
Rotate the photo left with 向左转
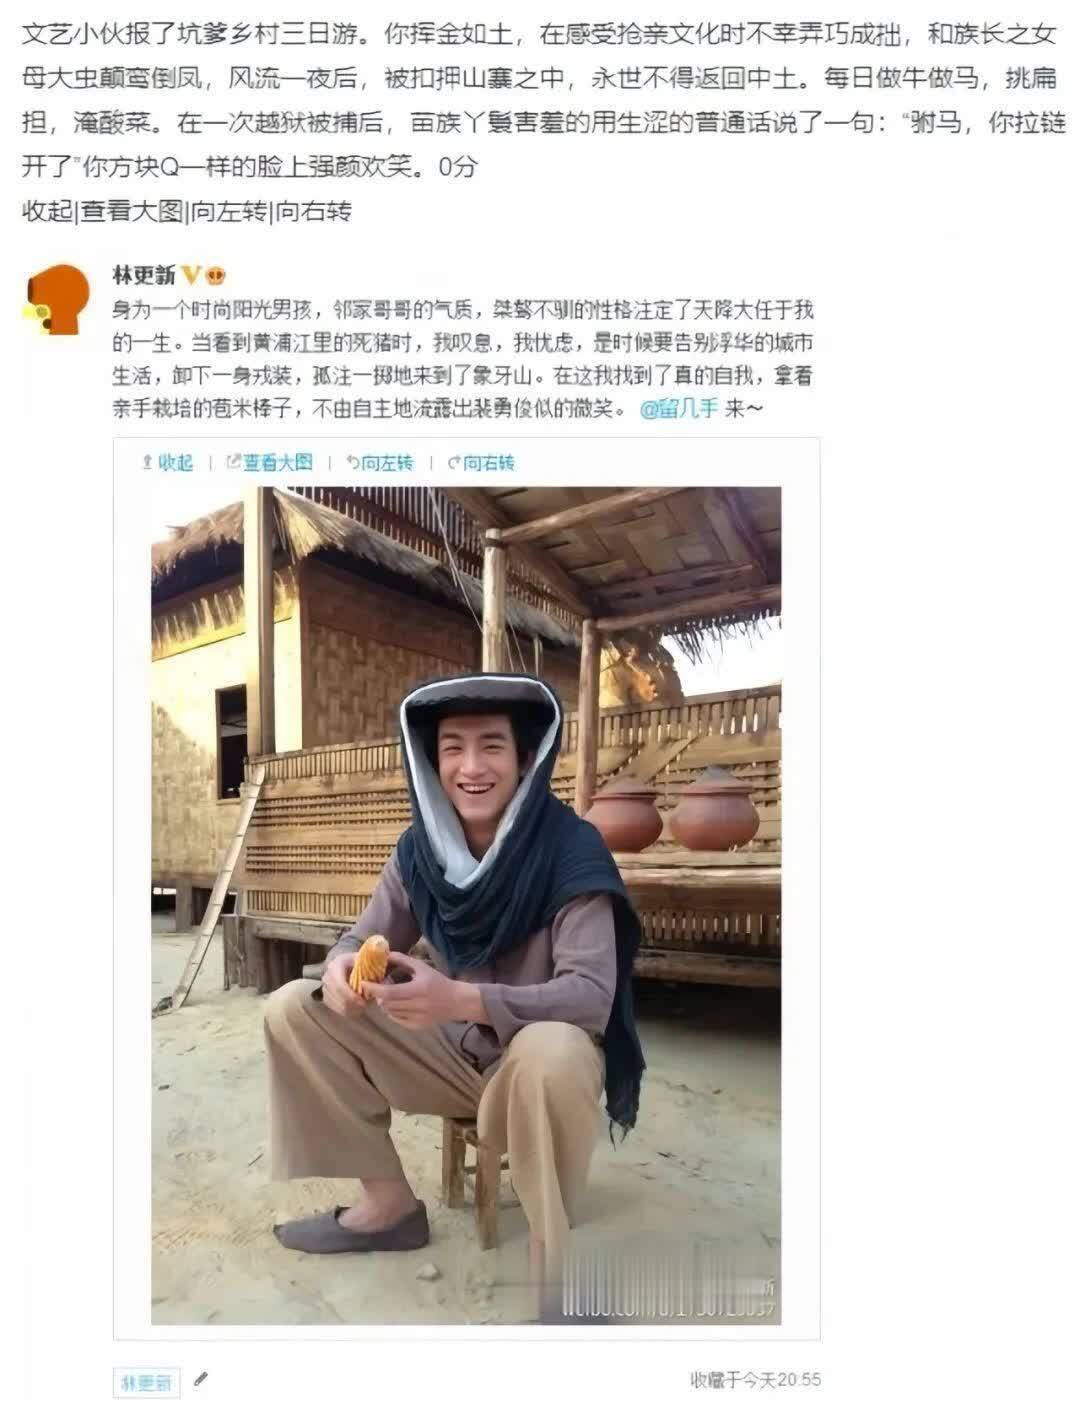(379, 462)
